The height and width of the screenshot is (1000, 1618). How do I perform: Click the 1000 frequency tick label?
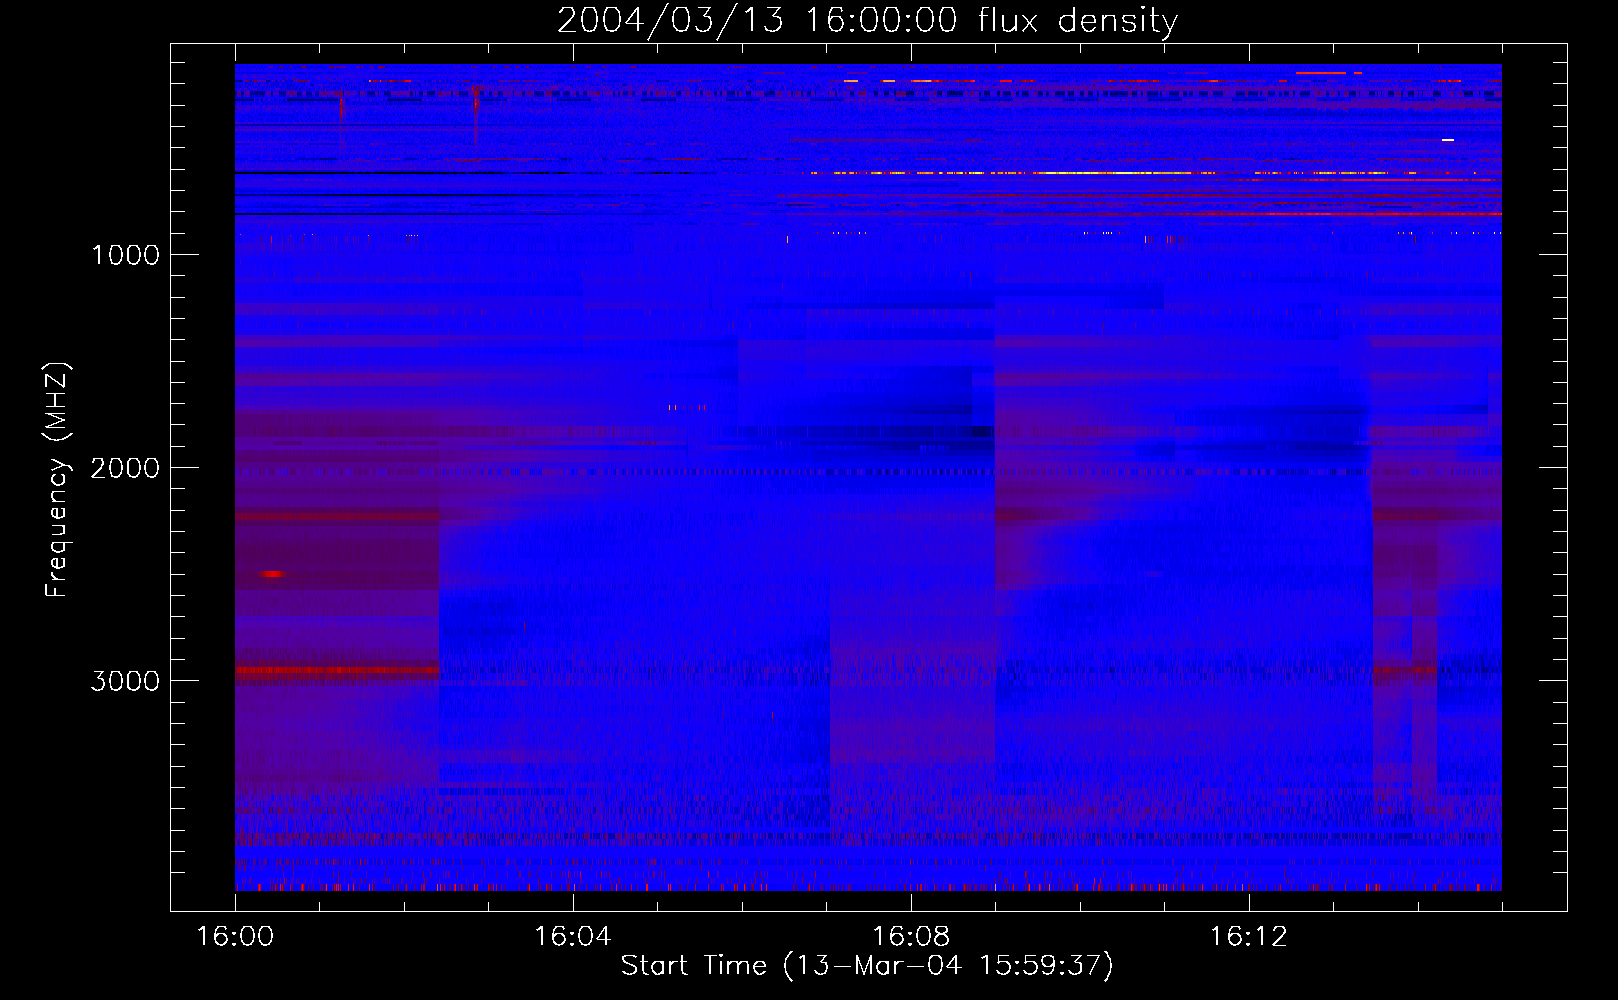(x=125, y=255)
